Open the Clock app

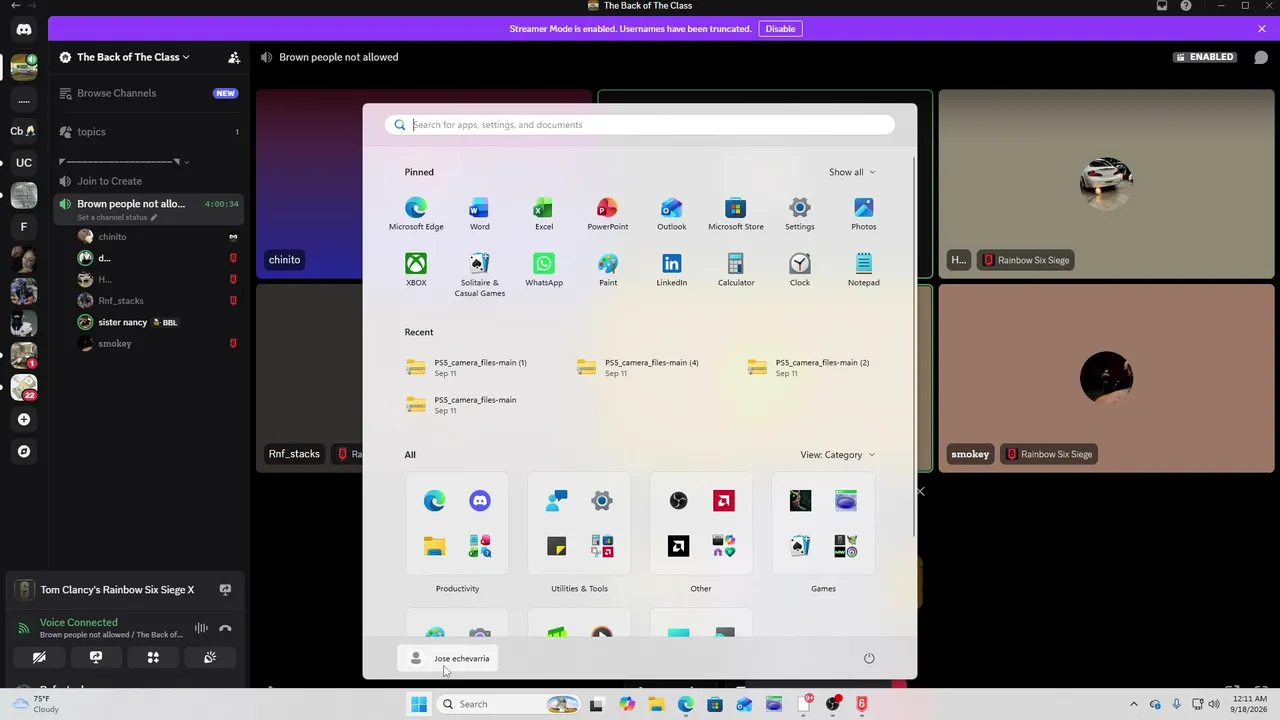tap(799, 270)
